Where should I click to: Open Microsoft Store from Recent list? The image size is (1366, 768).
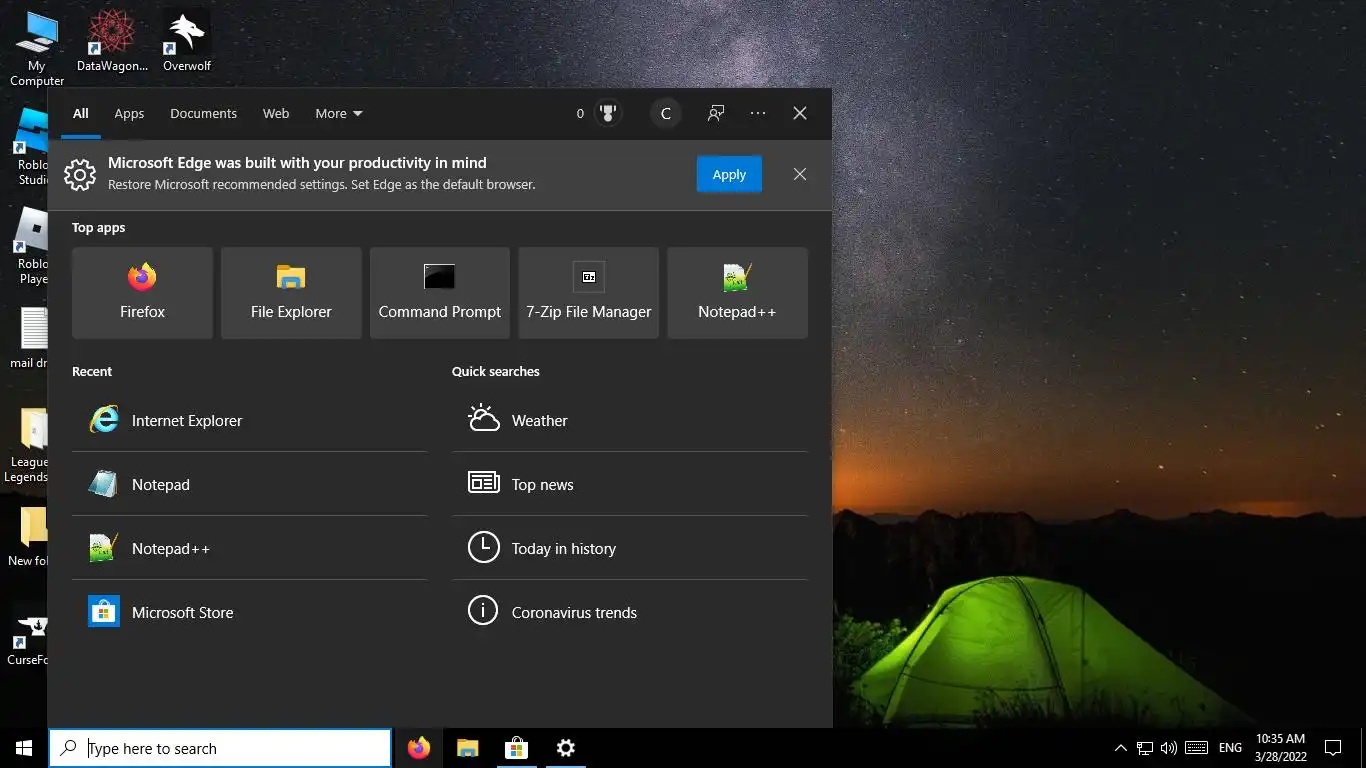249,612
